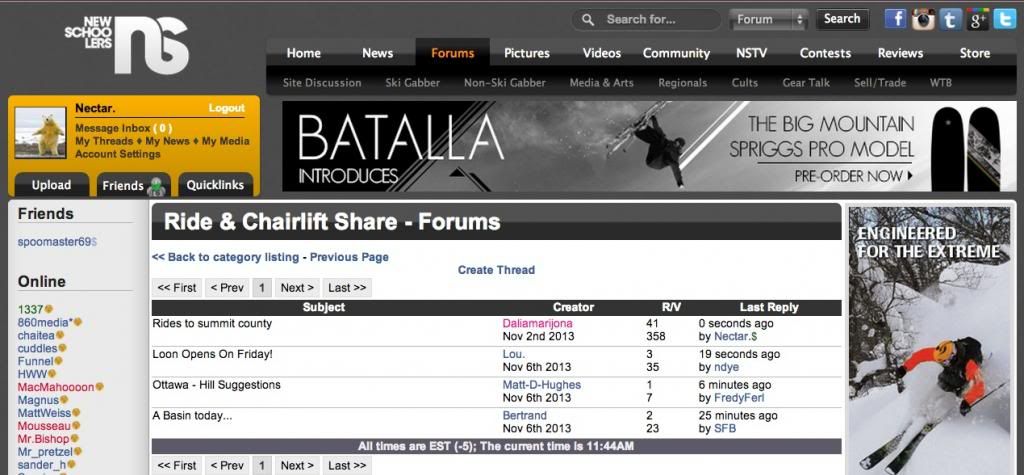Open last replier FredyFerl's profile
Image resolution: width=1024 pixels, height=475 pixels.
pos(739,398)
